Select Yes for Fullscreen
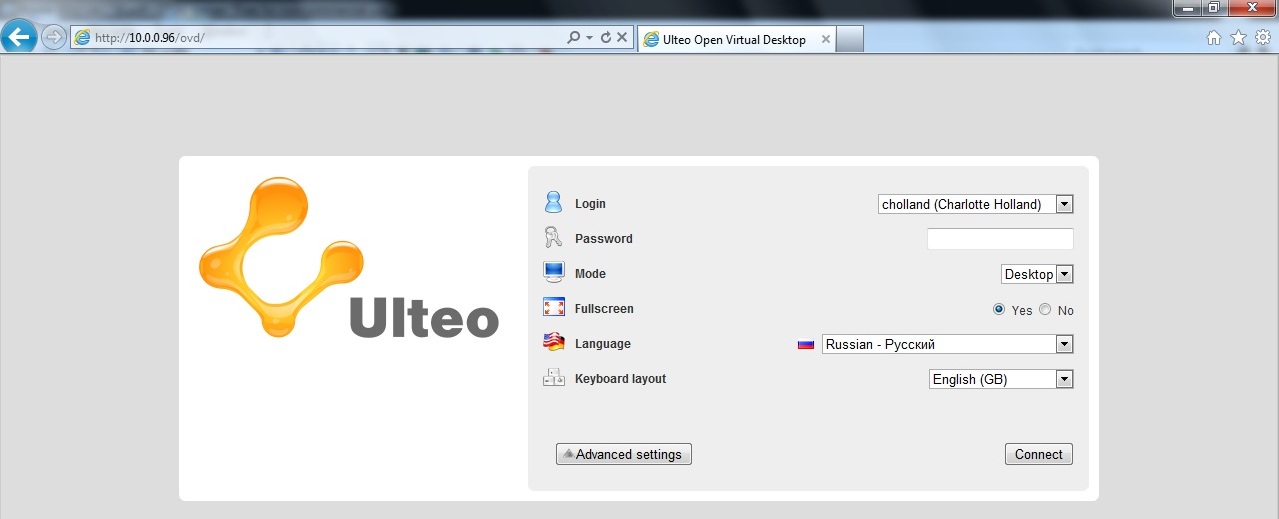This screenshot has width=1279, height=519. [x=999, y=310]
